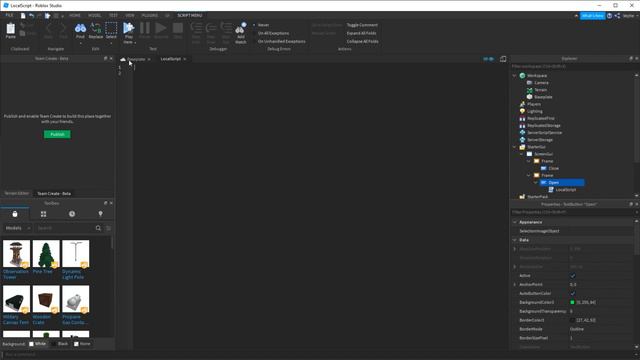Image resolution: width=640 pixels, height=360 pixels.
Task: Switch to the HOME ribbon tab
Action: click(x=75, y=16)
